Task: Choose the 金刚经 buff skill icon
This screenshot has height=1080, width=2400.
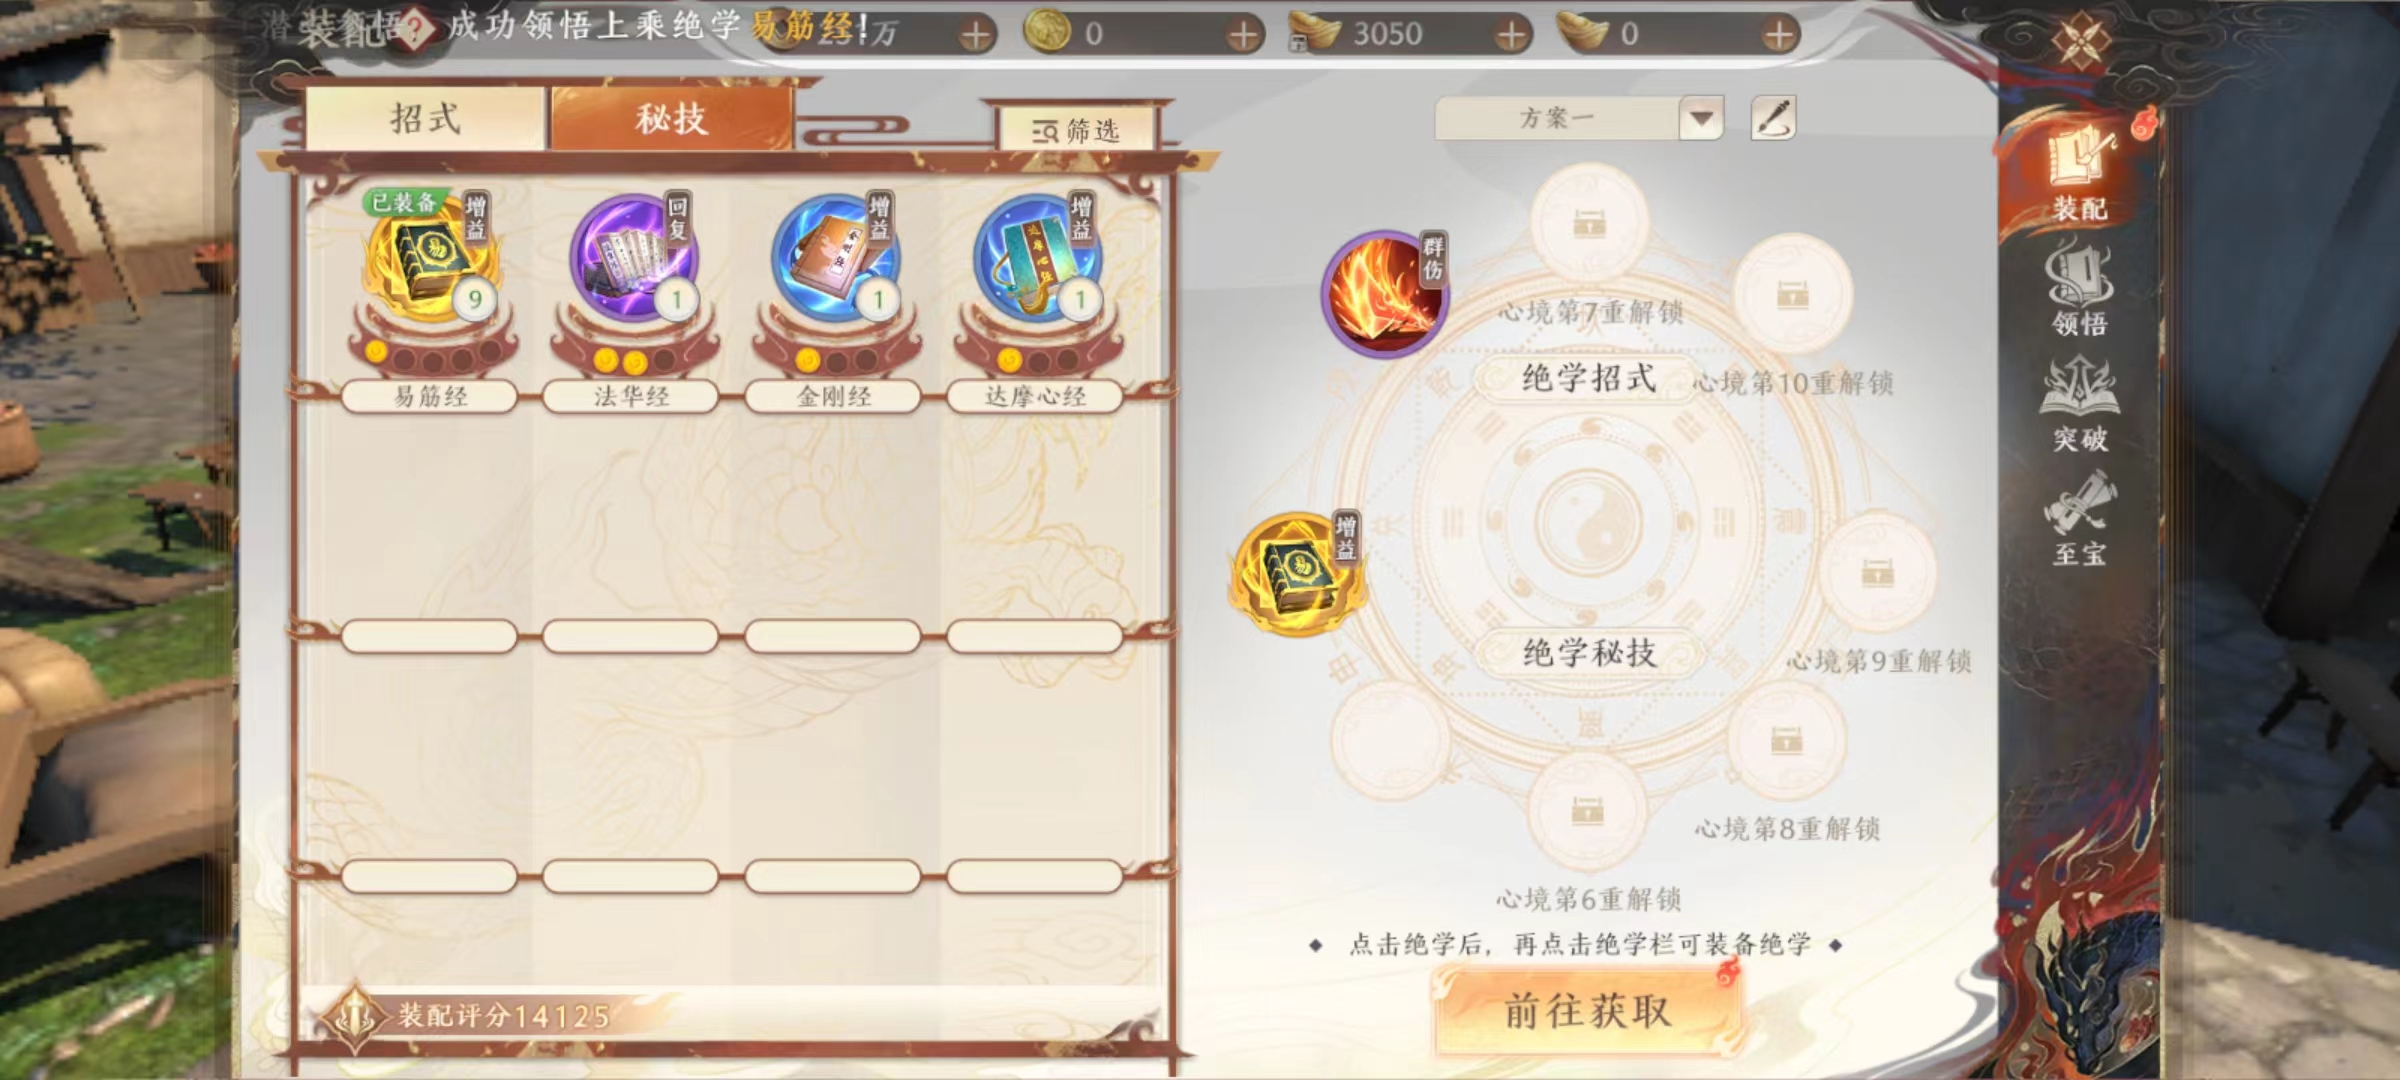Action: pyautogui.click(x=835, y=258)
